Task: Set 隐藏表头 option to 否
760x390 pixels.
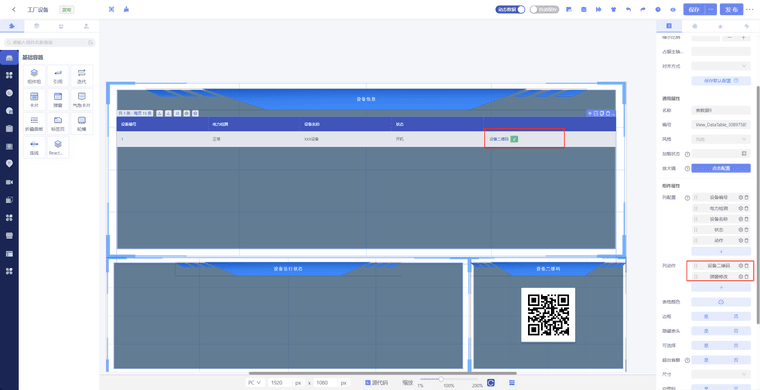Action: 736,331
